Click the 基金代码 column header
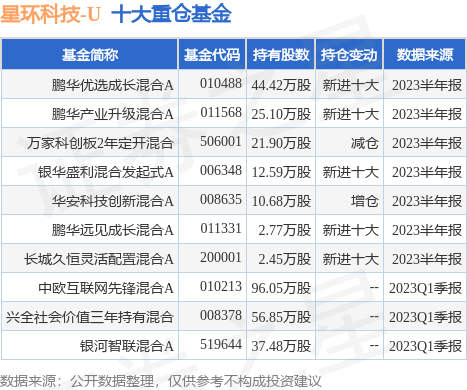 (x=212, y=55)
